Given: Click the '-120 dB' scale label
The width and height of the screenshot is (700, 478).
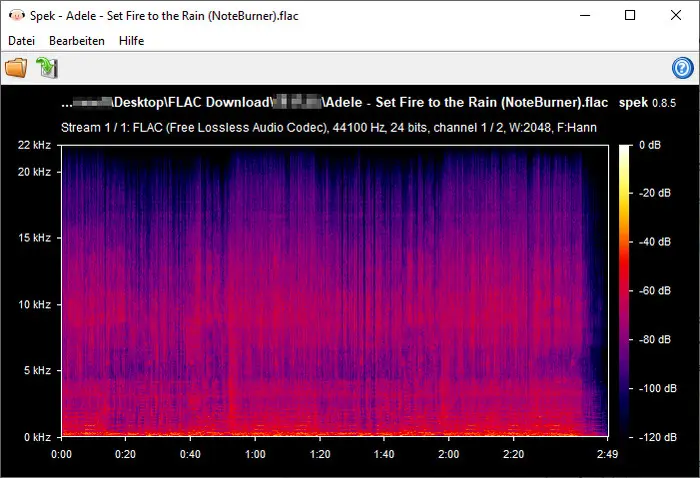Looking at the screenshot, I should coord(657,437).
